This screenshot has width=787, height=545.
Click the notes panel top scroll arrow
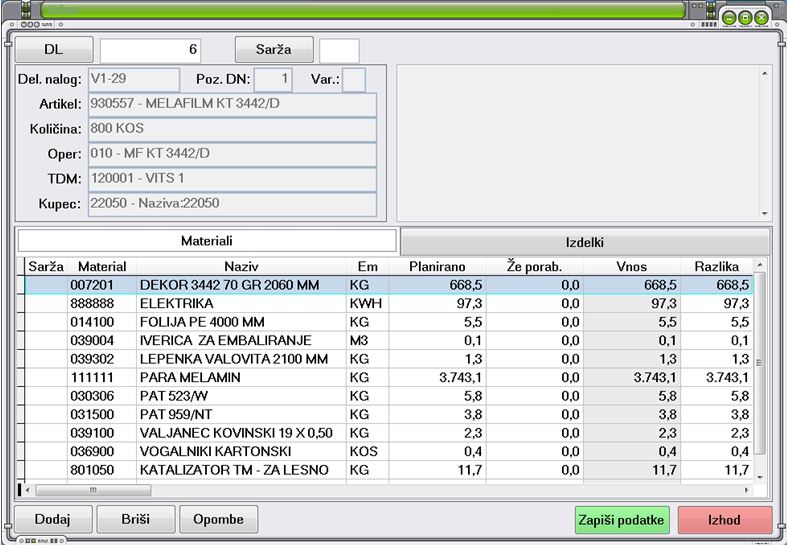tap(764, 74)
